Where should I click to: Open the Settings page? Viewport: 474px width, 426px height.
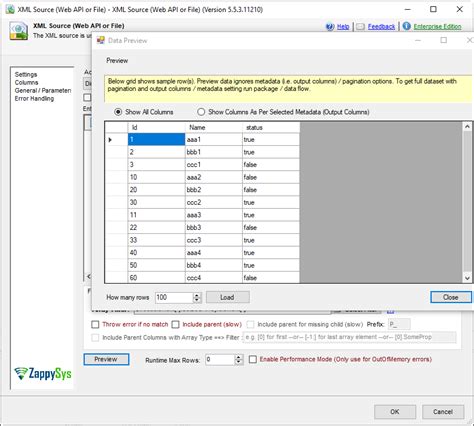pyautogui.click(x=26, y=74)
